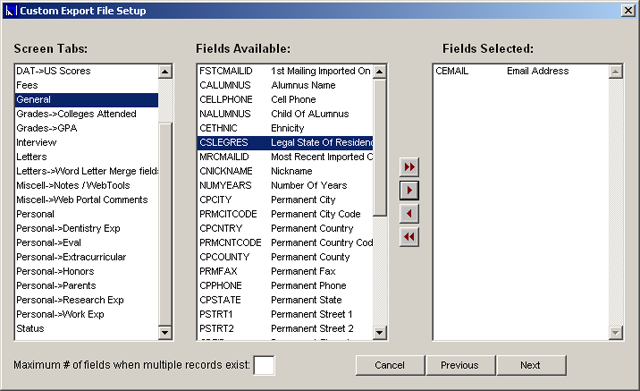Click the Screen Tabs scrollbar thumb
The height and width of the screenshot is (391, 640).
[165, 223]
